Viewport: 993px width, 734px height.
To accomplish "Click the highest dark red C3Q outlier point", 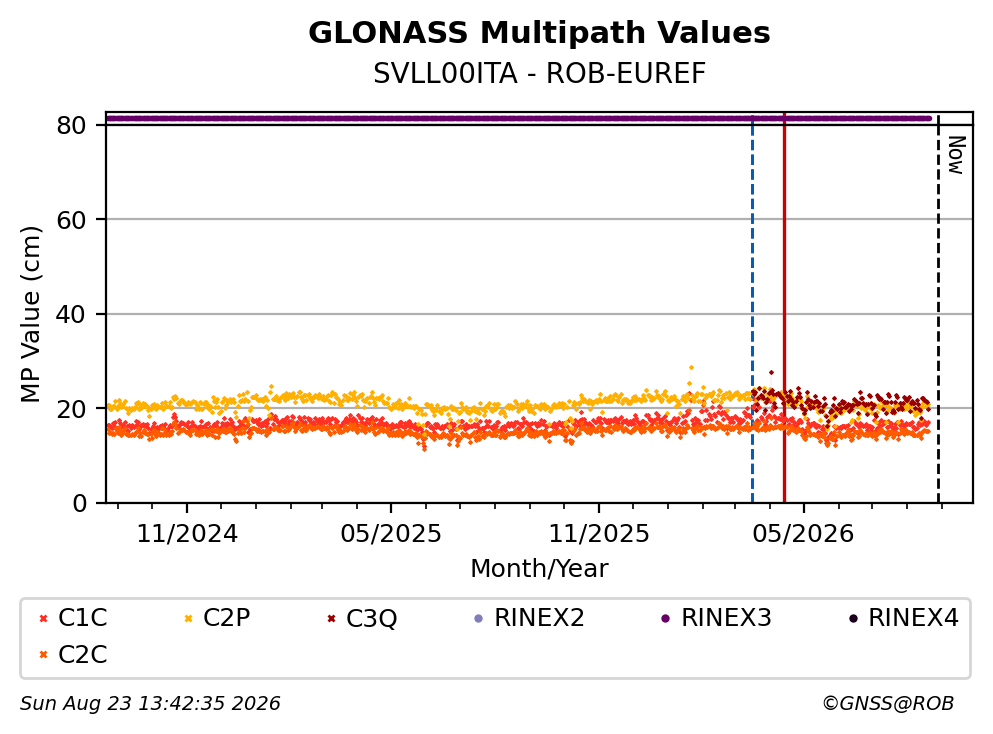I will pyautogui.click(x=771, y=373).
